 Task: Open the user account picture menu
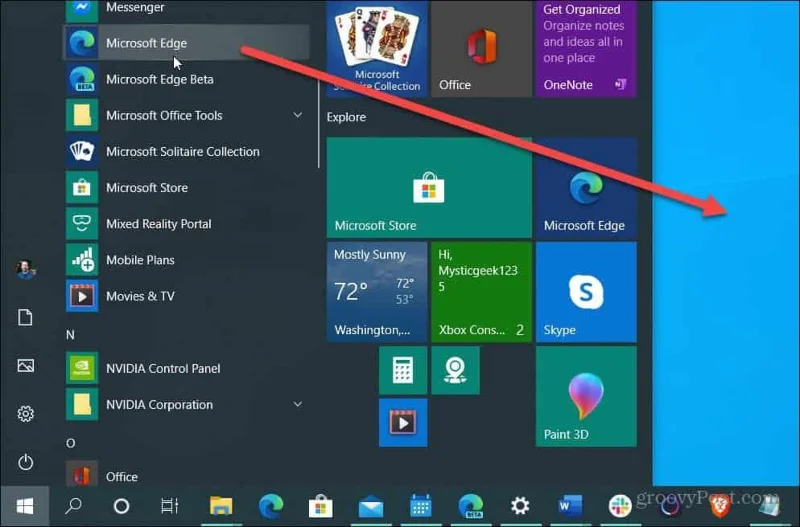(26, 269)
